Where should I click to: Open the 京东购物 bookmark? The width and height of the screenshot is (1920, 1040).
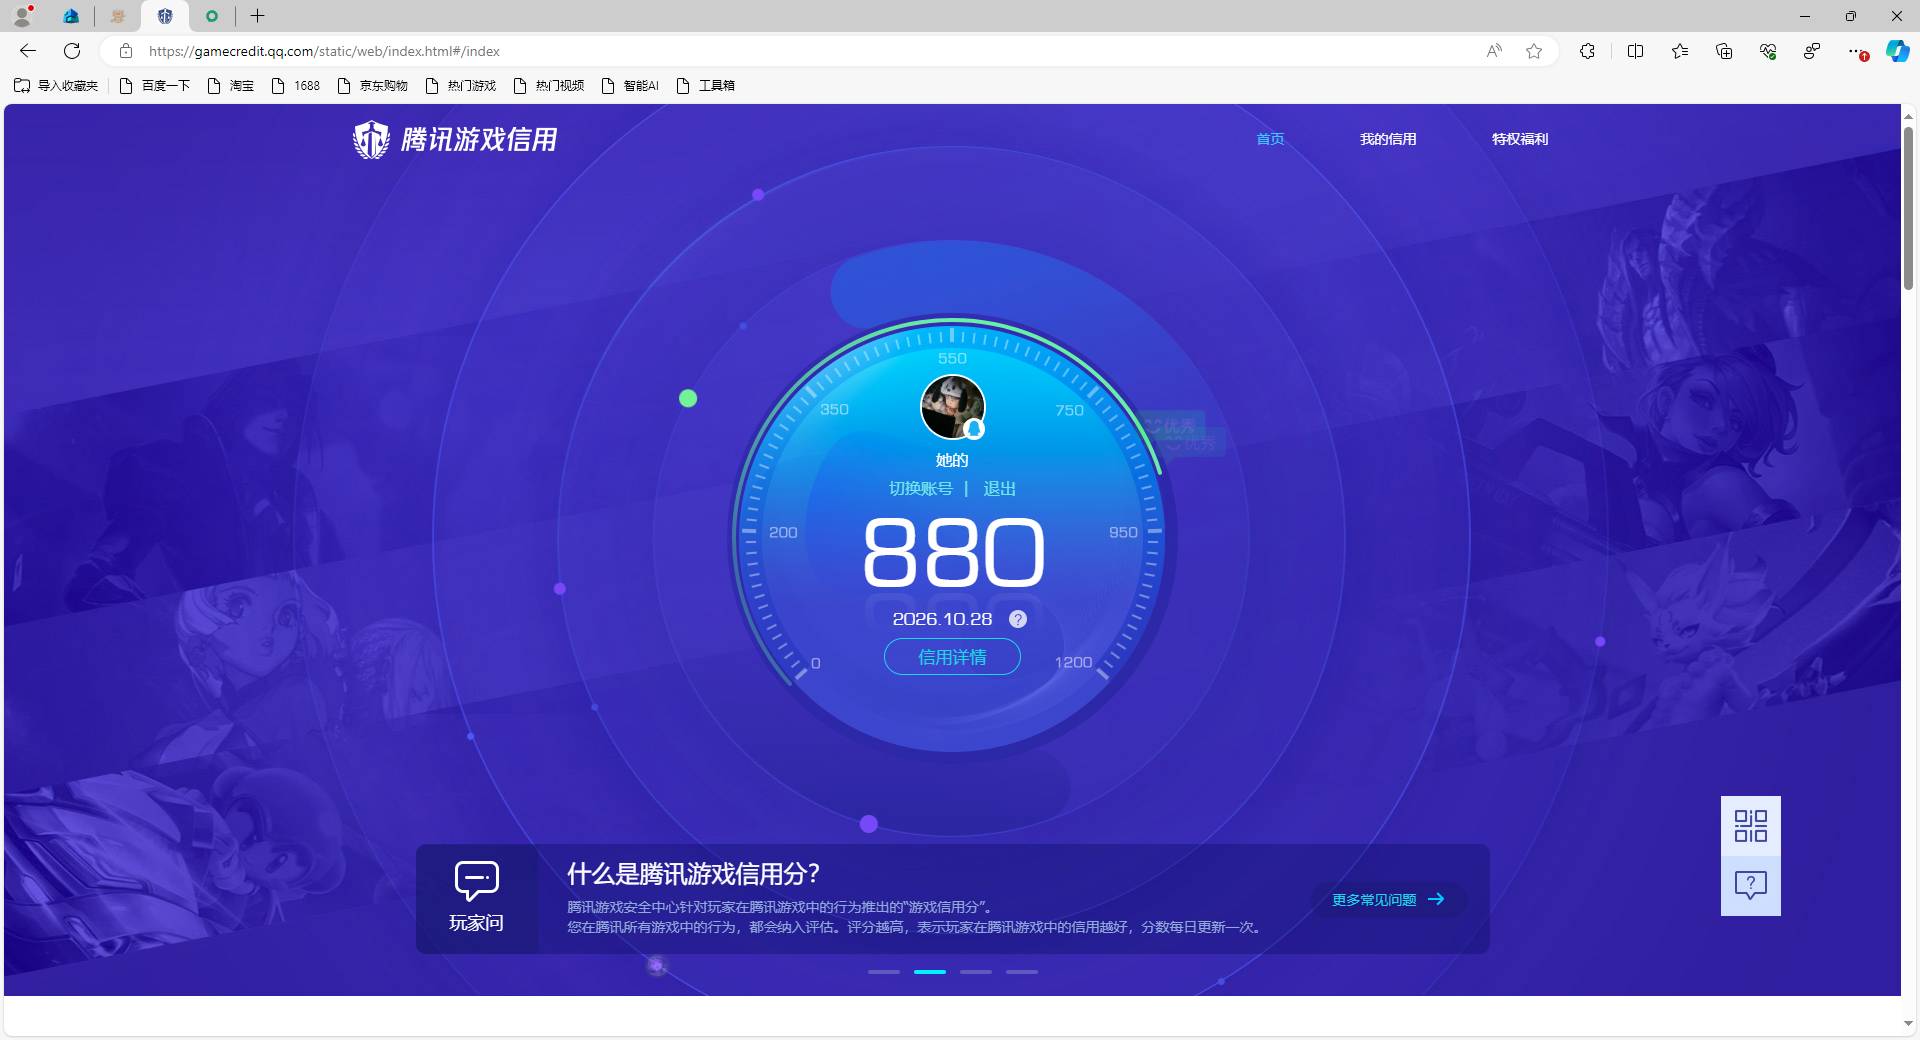click(x=373, y=86)
